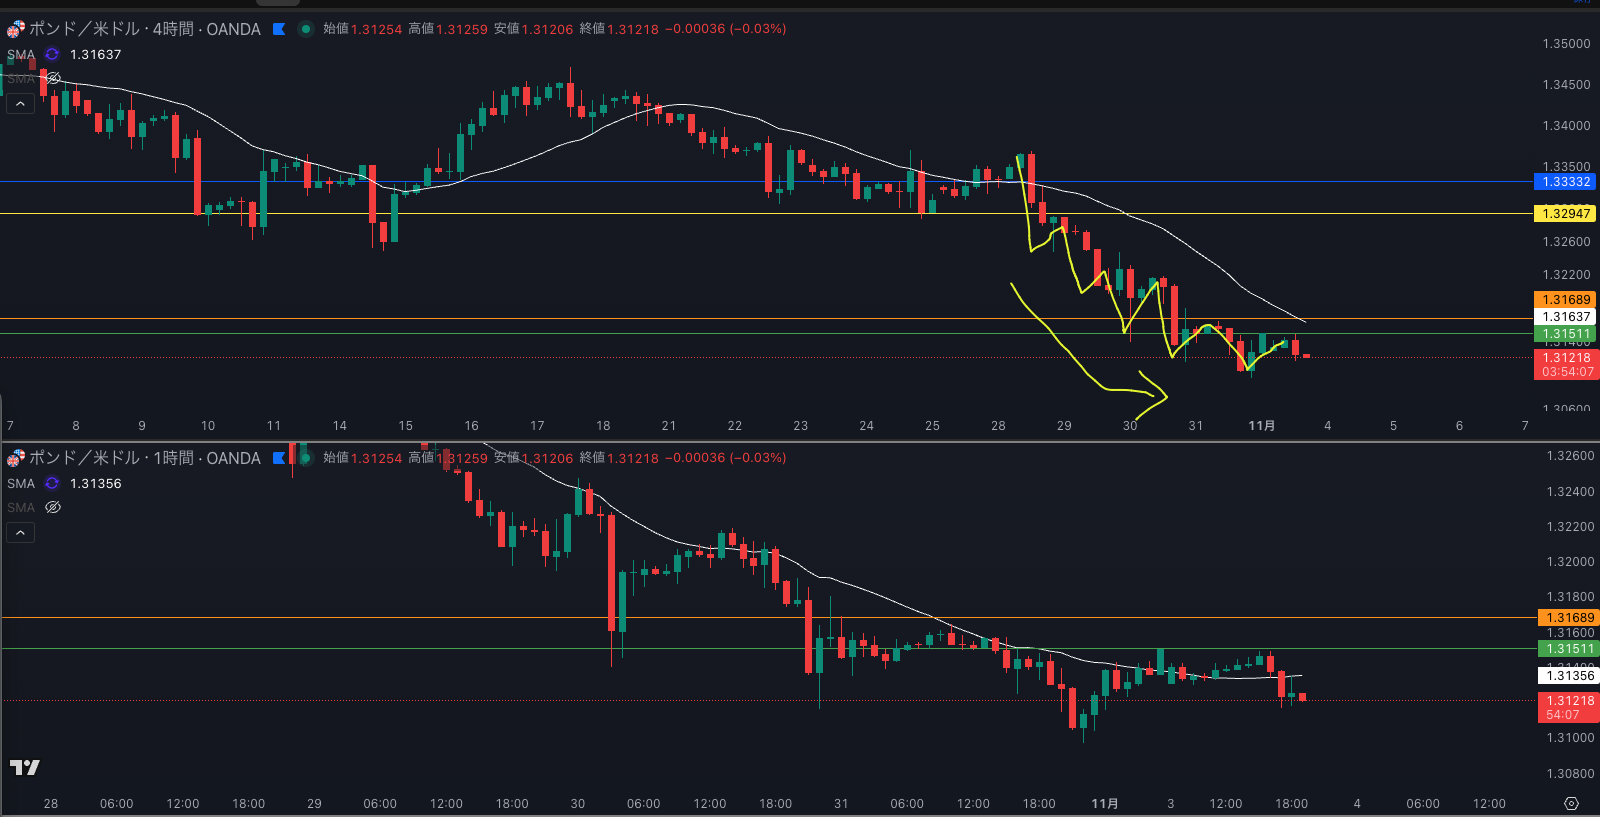Click the orange 1.31689 label on top chart

click(x=1565, y=300)
